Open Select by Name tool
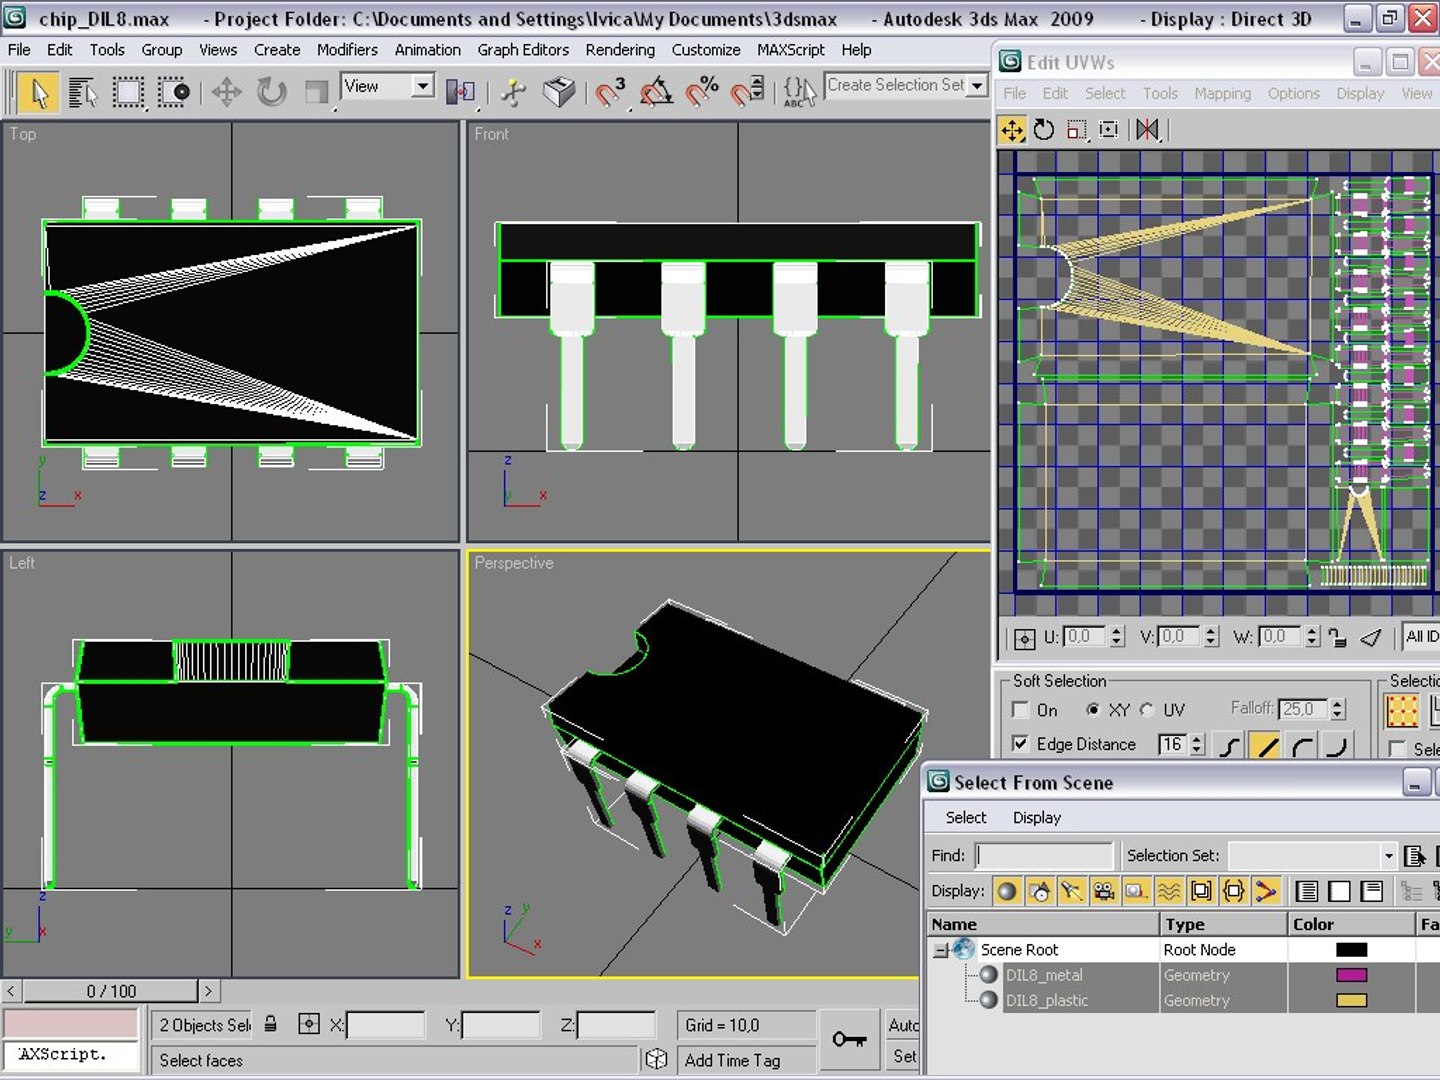The width and height of the screenshot is (1440, 1080). click(83, 93)
